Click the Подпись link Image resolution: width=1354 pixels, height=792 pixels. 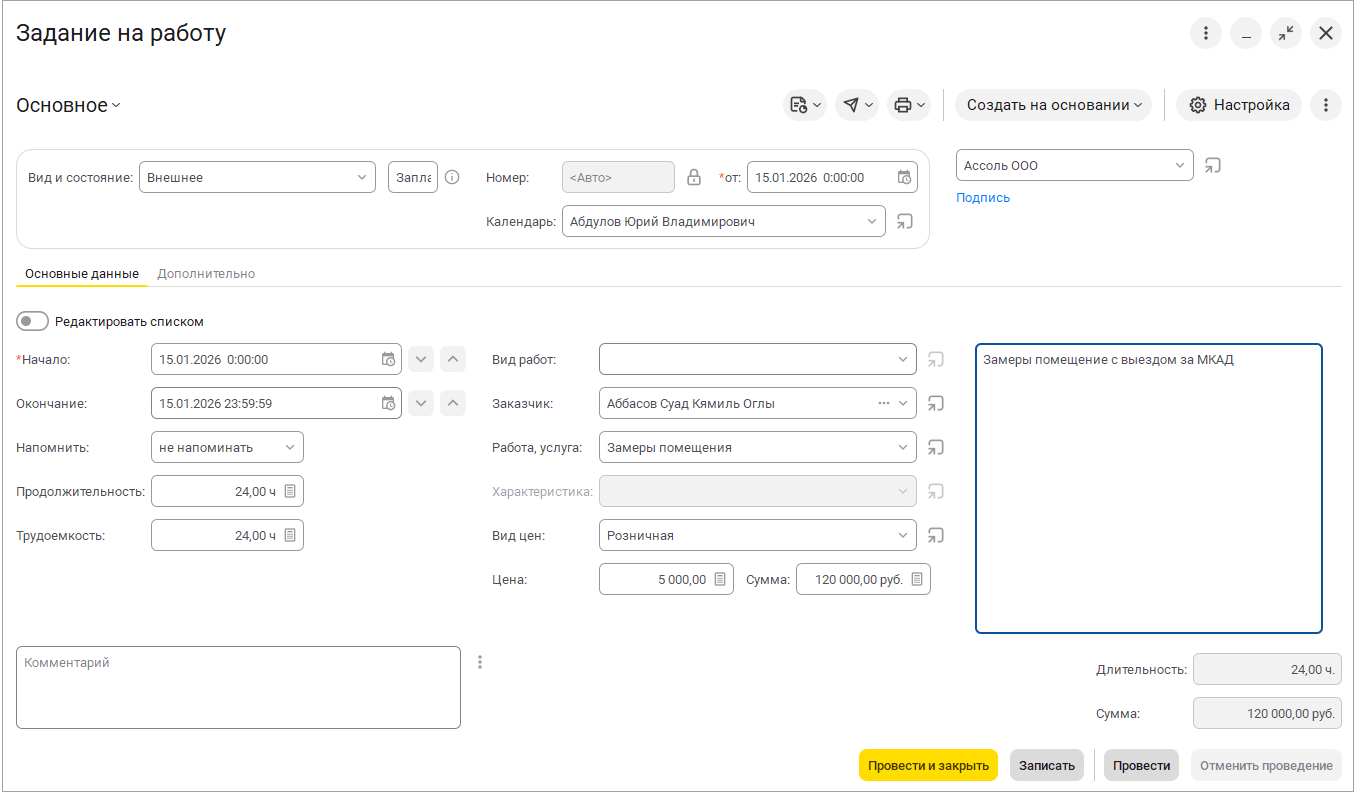point(983,198)
